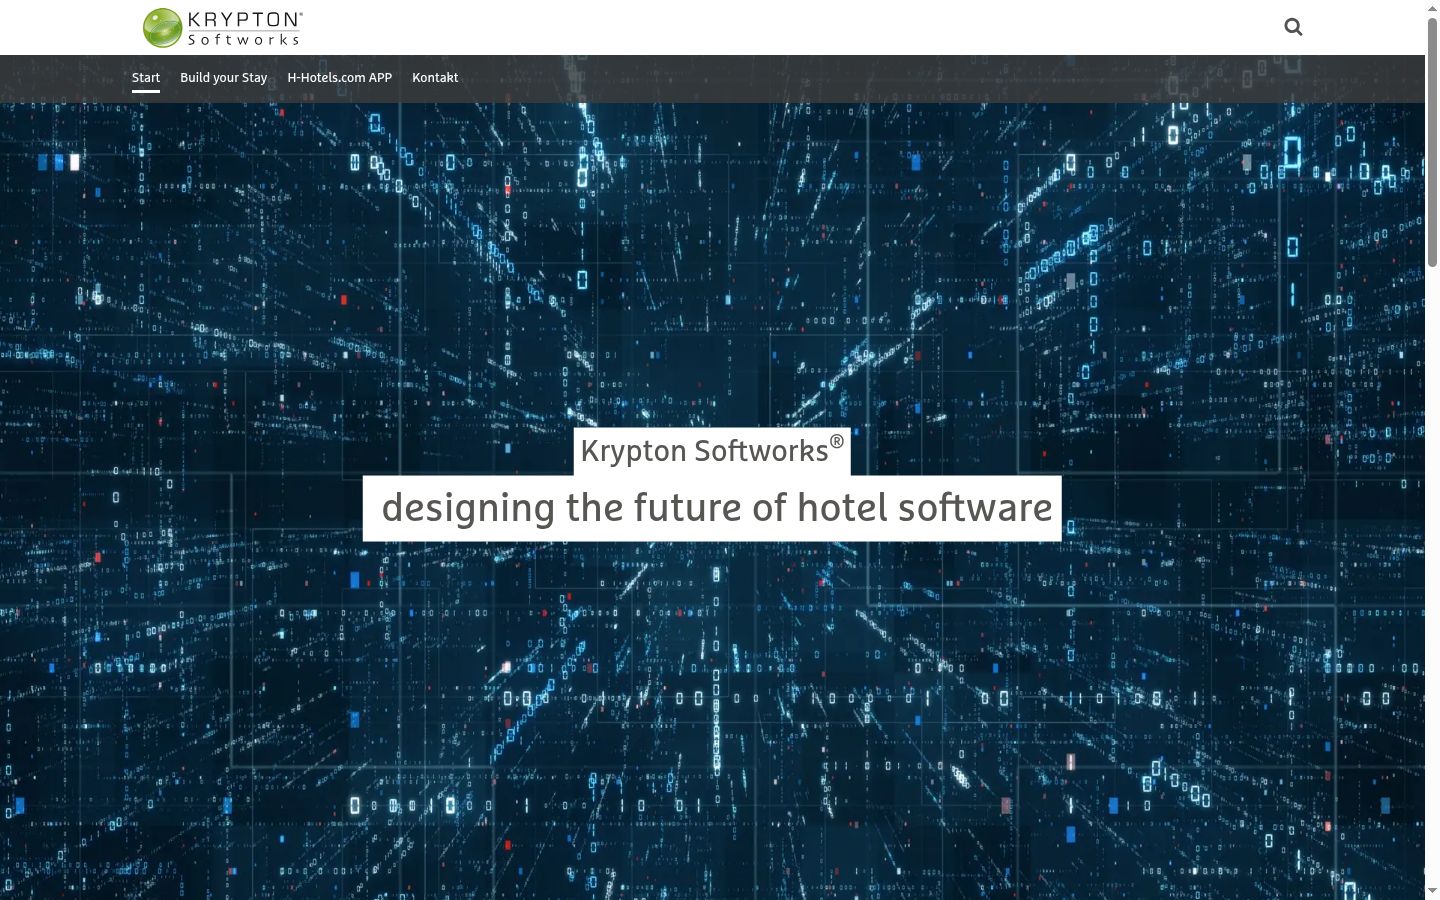1440x900 pixels.
Task: Click the 'Krypton Softworks®' hero heading
Action: coord(712,451)
